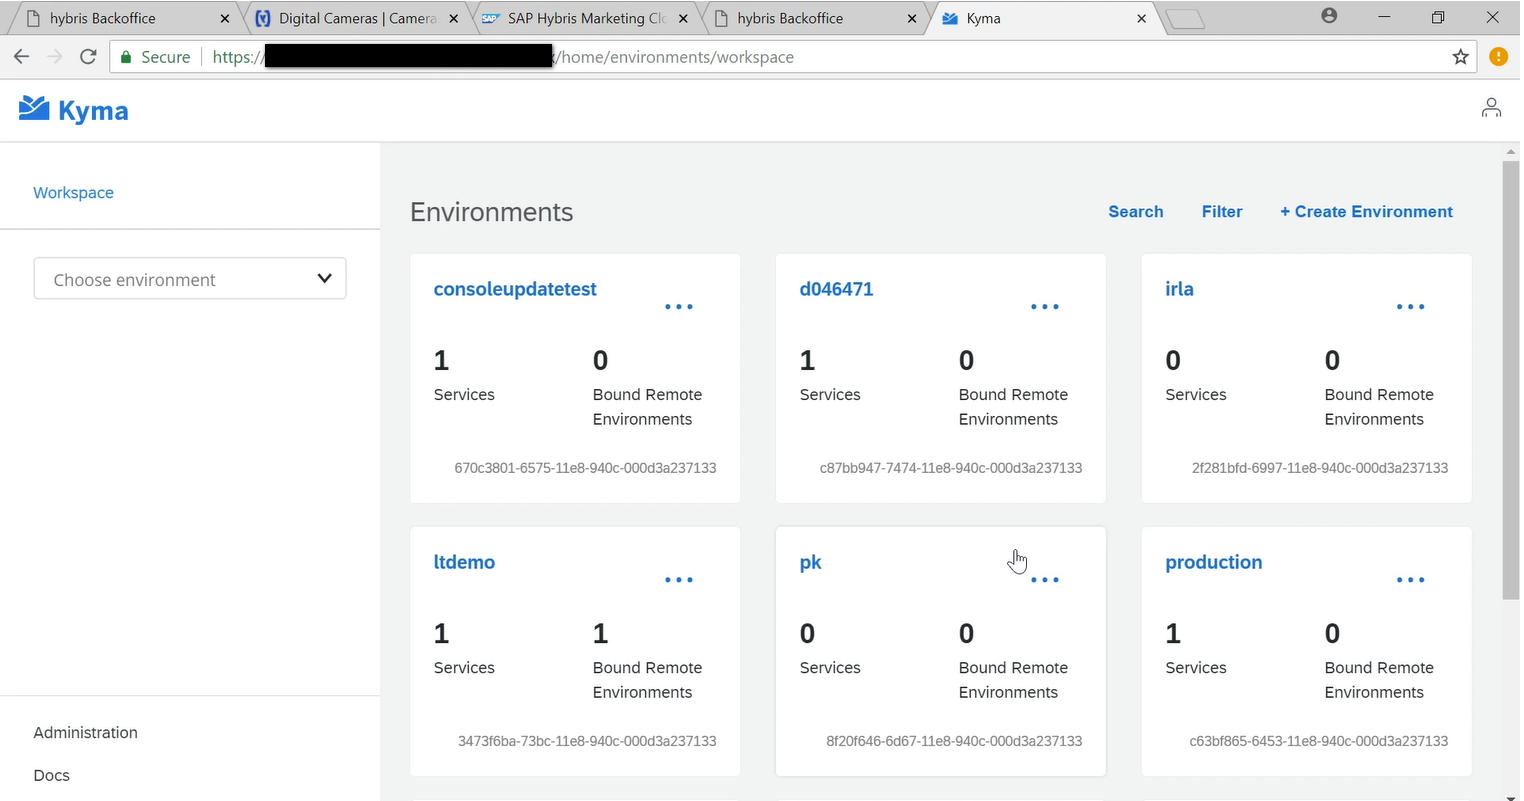Click the orange Chrome alert icon

(x=1497, y=57)
